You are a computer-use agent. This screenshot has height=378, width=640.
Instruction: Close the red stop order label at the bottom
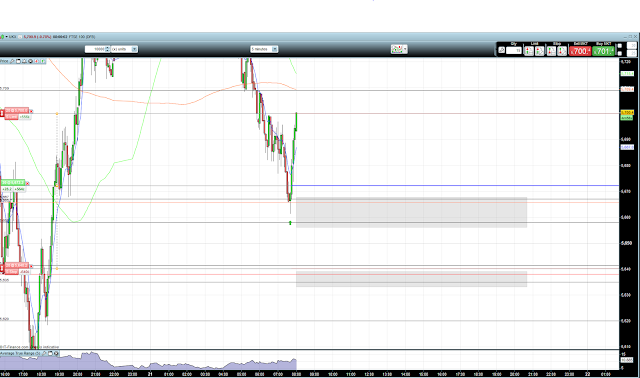point(31,267)
